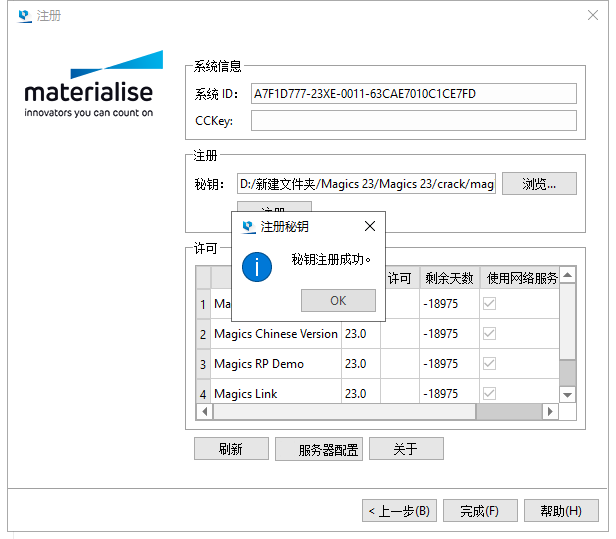The height and width of the screenshot is (539, 616).
Task: Click the -18975 days cell for Magics RP Demo
Action: click(x=449, y=363)
